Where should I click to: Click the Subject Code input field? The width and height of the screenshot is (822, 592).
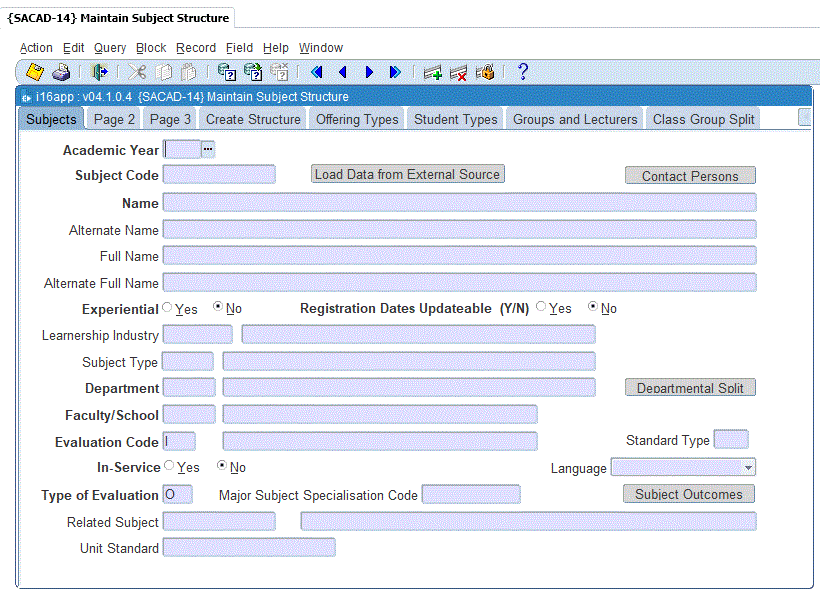coord(219,175)
